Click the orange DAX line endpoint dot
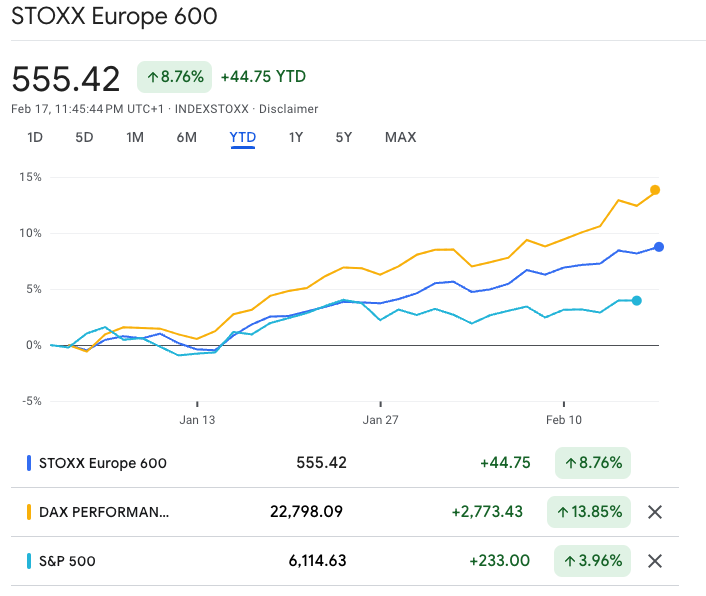Image resolution: width=706 pixels, height=596 pixels. click(x=655, y=190)
